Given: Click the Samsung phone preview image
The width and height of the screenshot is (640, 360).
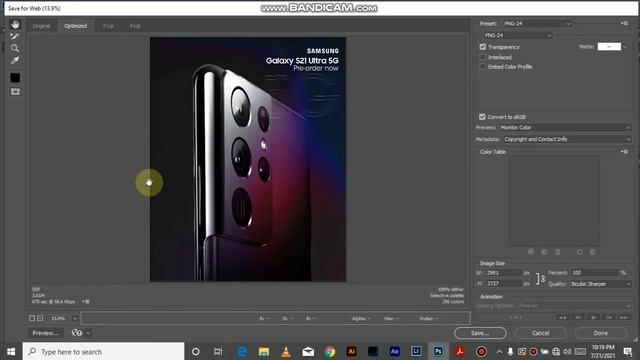Looking at the screenshot, I should [248, 159].
